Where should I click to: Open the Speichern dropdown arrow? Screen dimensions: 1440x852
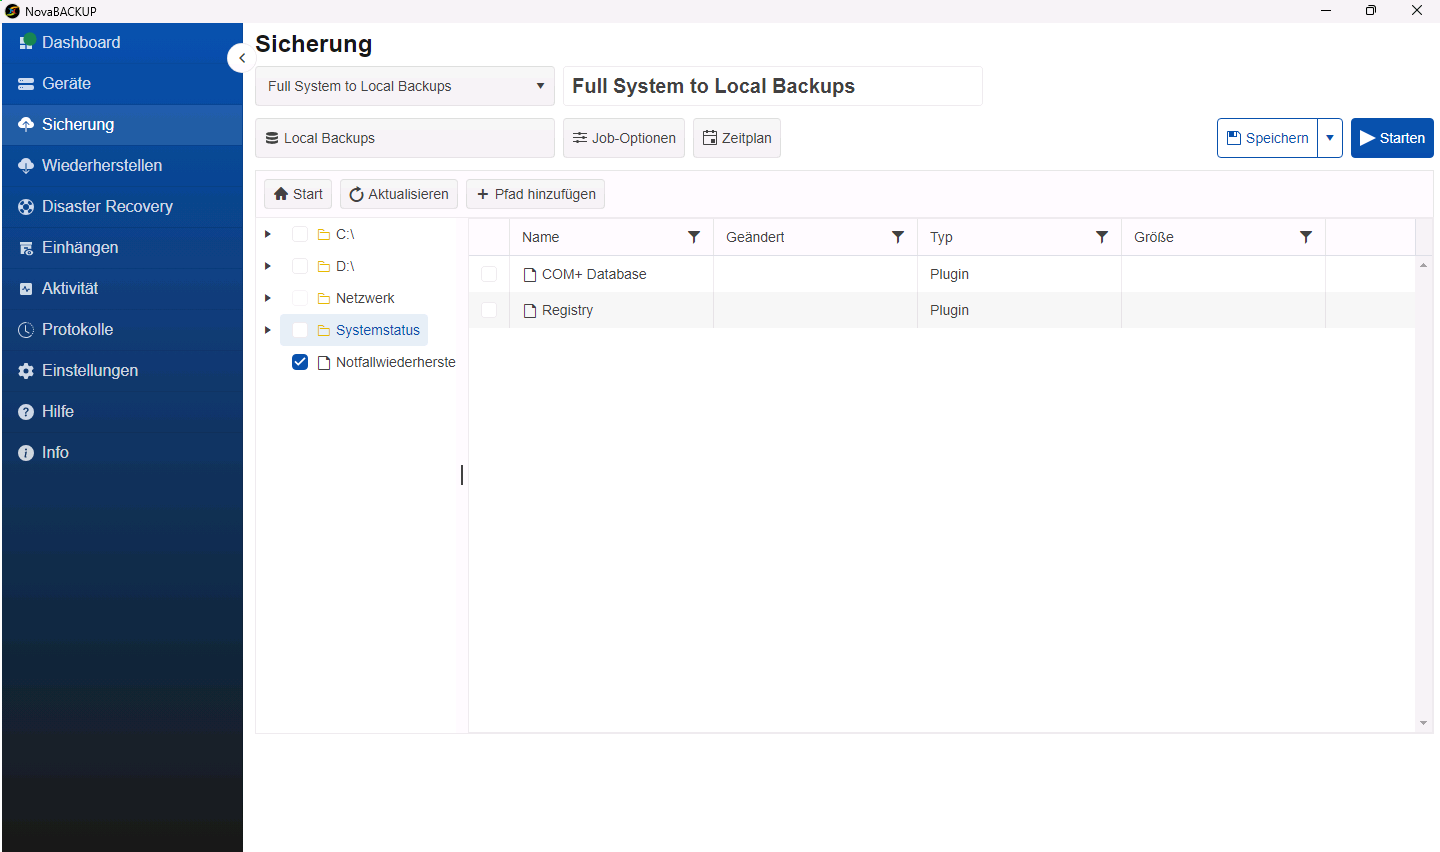coord(1330,138)
